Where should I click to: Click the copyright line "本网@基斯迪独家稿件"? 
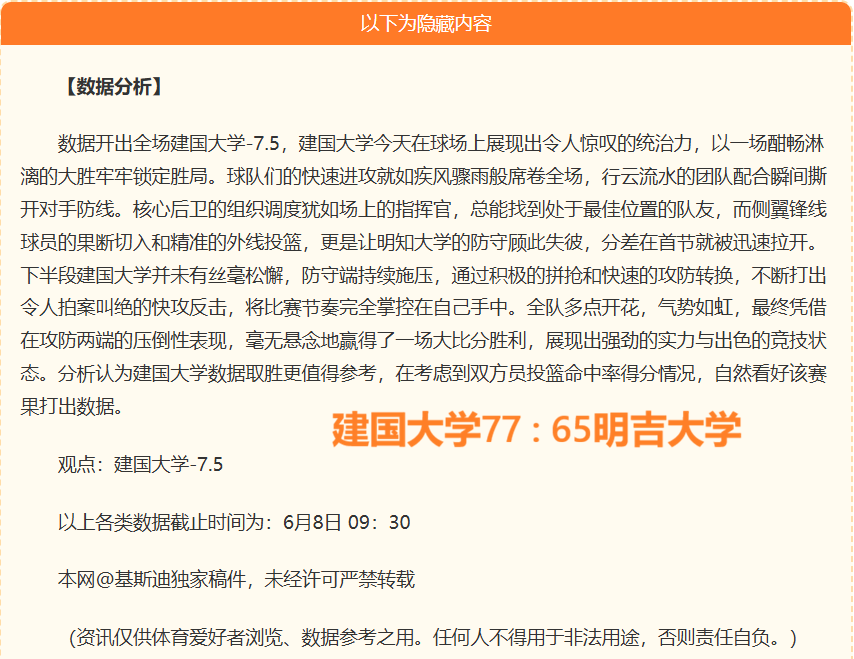[152, 579]
